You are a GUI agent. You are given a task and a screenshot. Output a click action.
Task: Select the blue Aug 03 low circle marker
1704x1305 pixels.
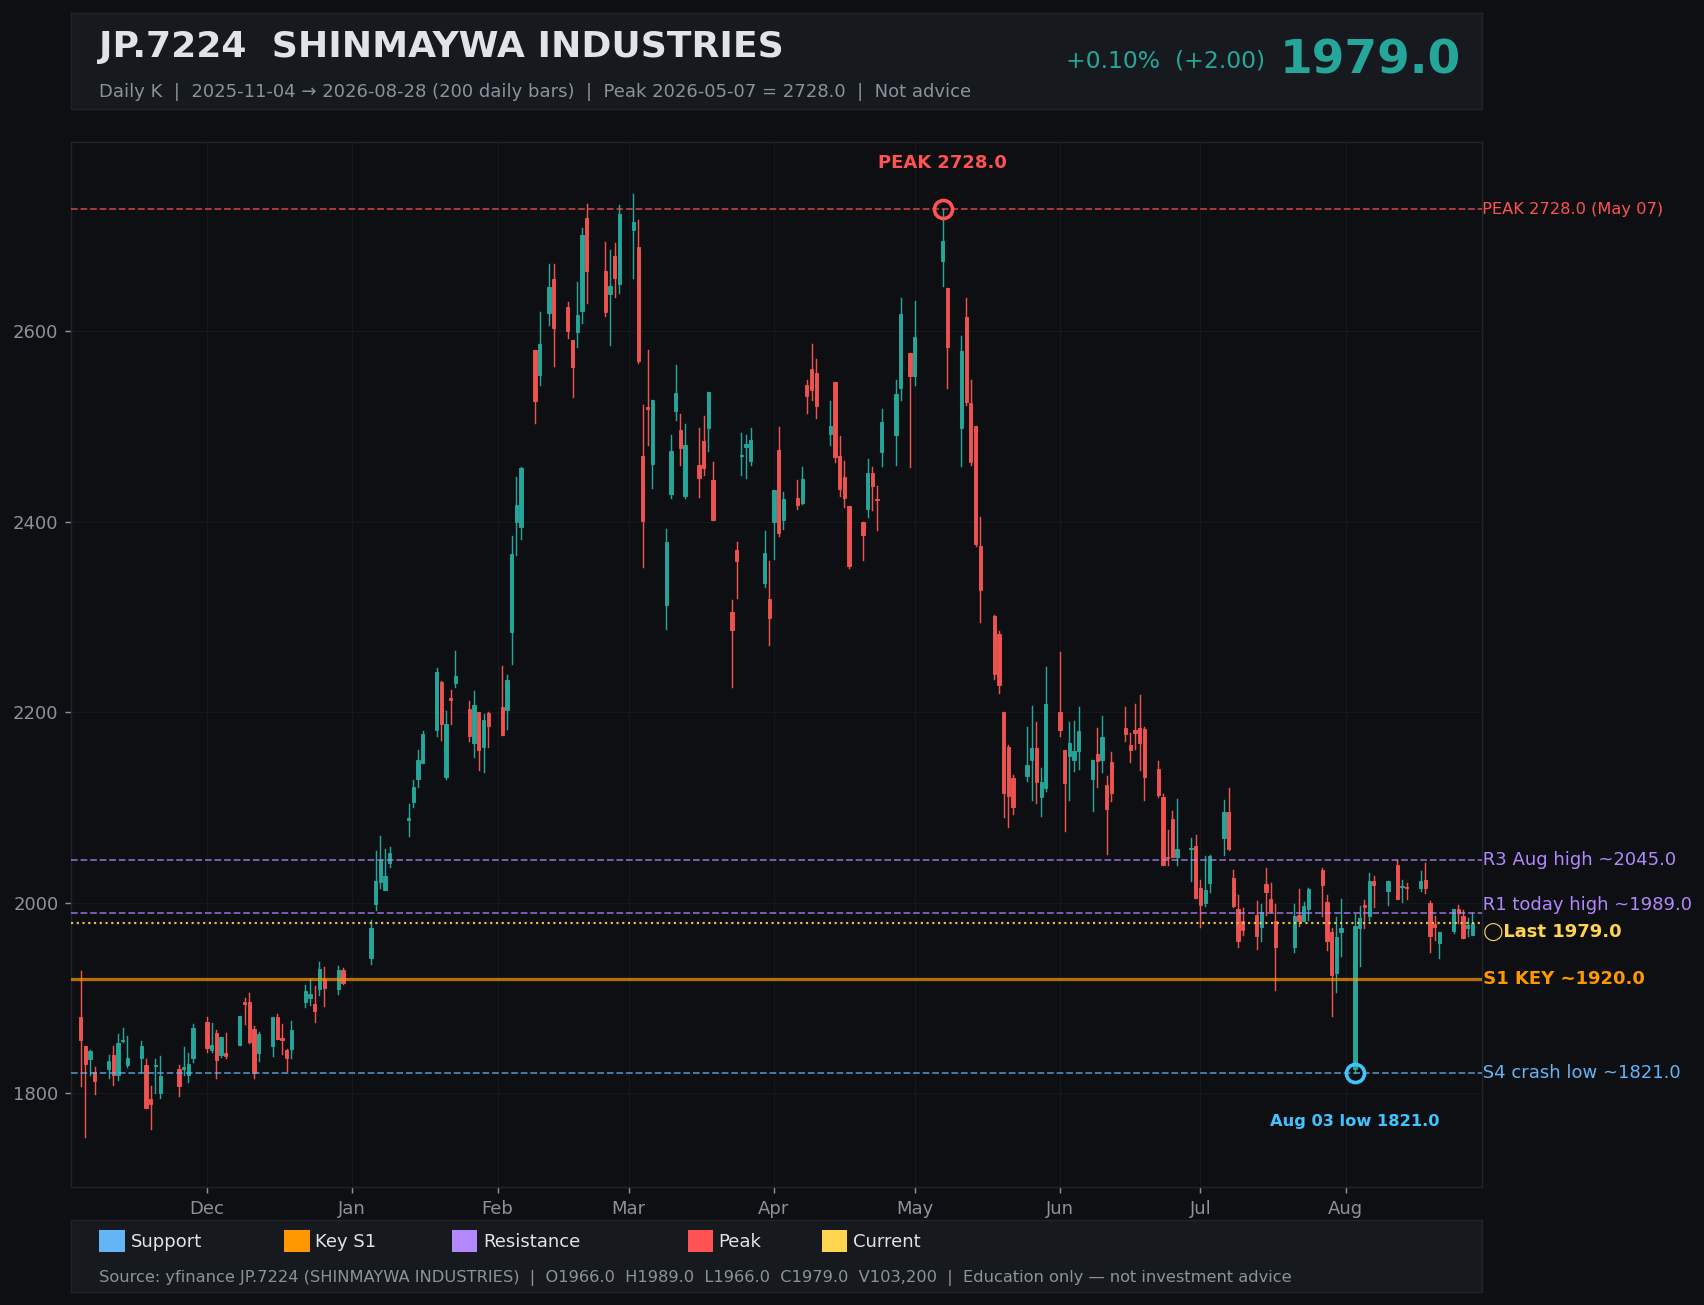[1355, 1073]
